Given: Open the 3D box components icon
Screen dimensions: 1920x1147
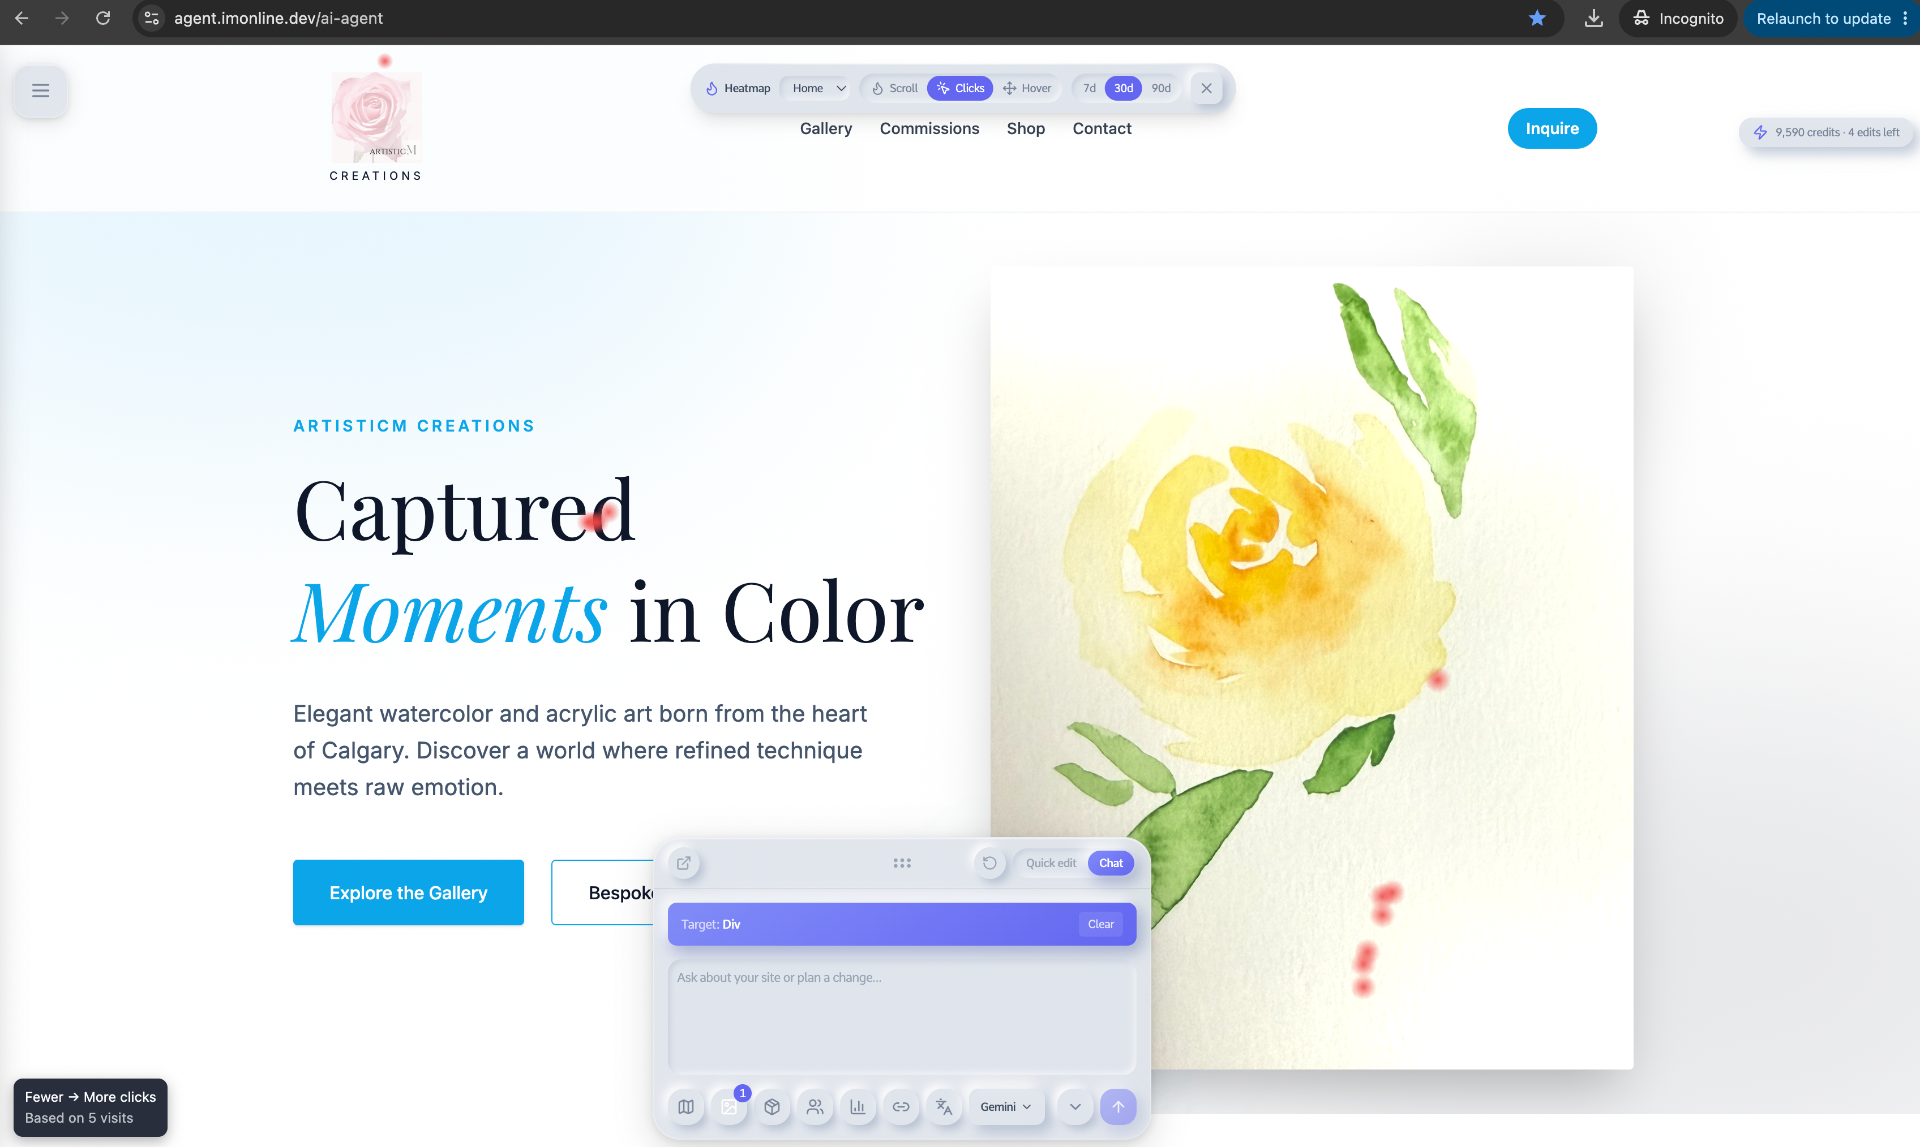Looking at the screenshot, I should (x=772, y=1107).
